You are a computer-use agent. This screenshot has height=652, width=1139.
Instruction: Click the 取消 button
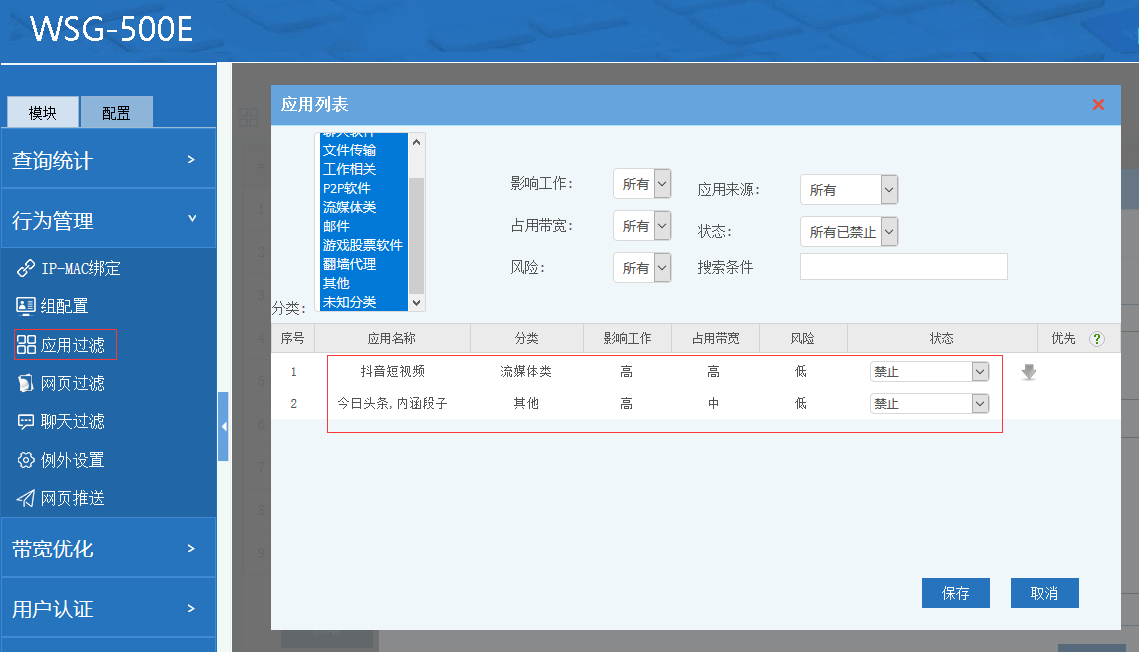pos(1044,593)
